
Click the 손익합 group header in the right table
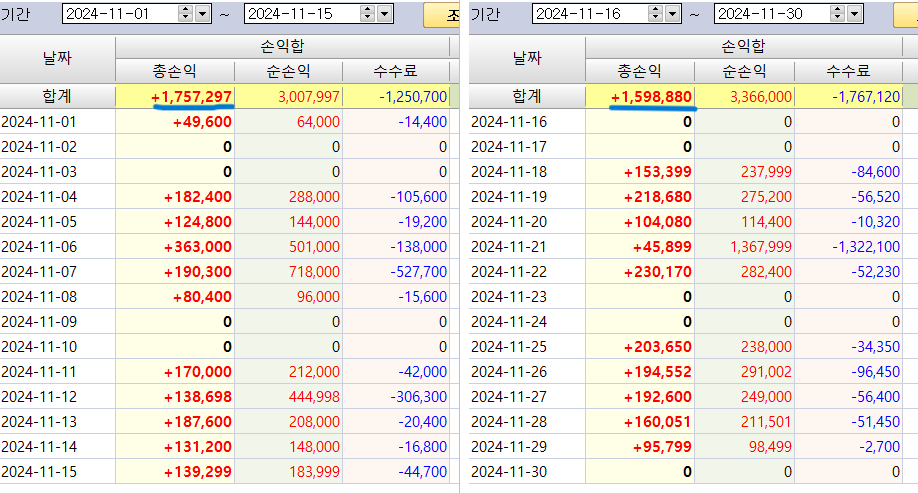(x=744, y=46)
